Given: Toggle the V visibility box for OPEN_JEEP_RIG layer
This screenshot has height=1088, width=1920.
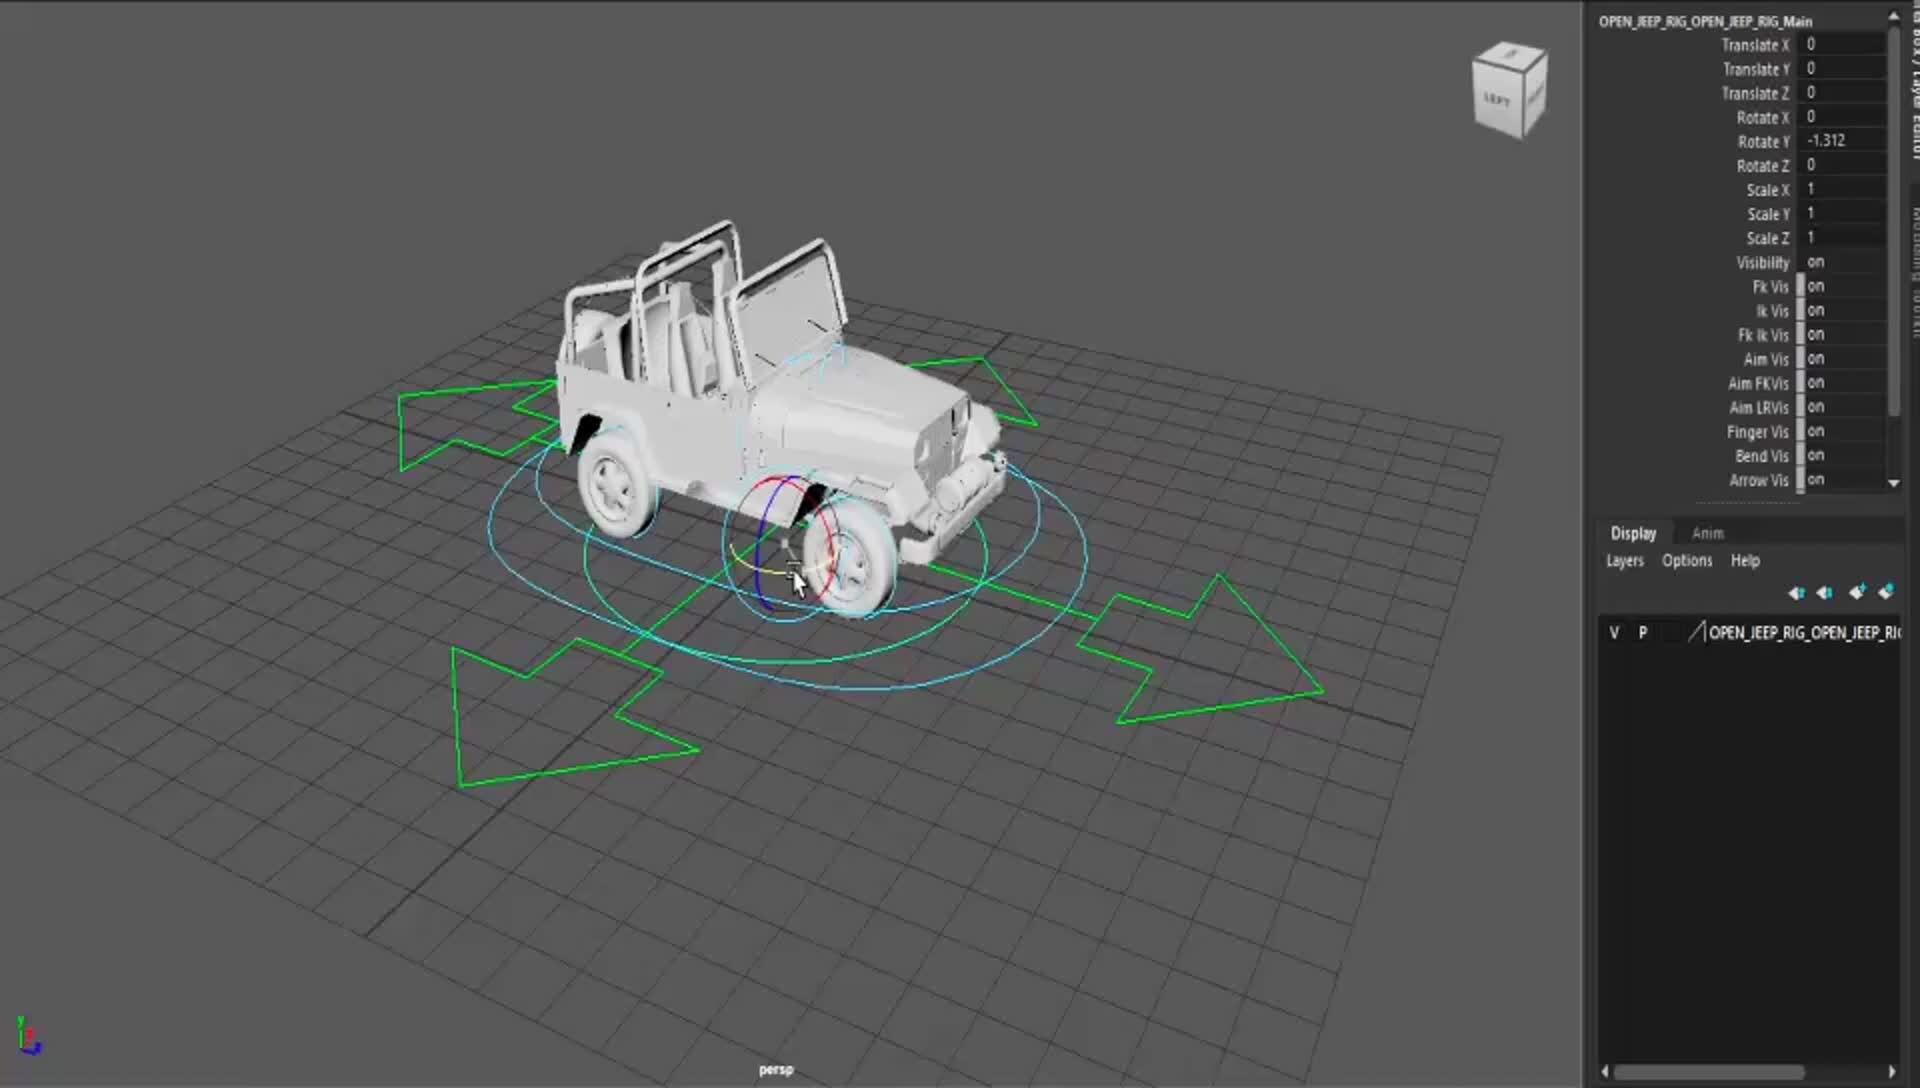Looking at the screenshot, I should pos(1614,633).
